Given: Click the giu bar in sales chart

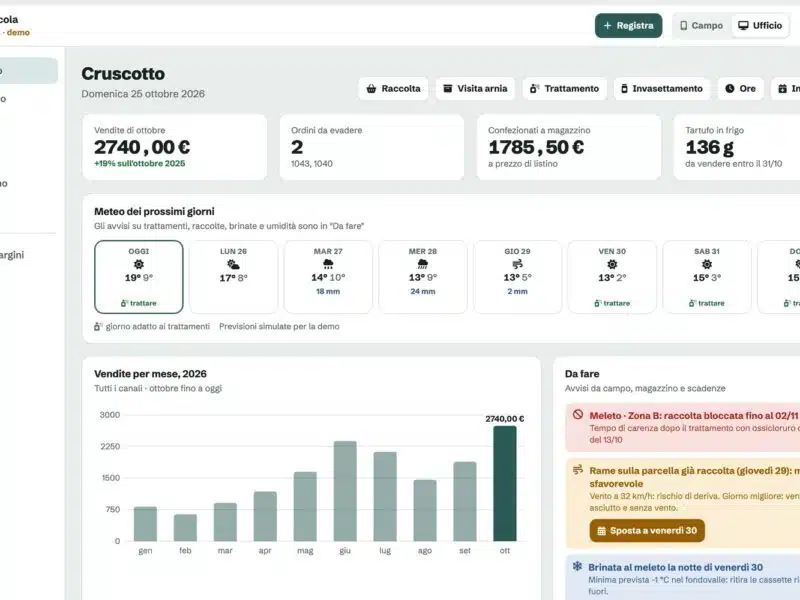Looking at the screenshot, I should (x=345, y=491).
